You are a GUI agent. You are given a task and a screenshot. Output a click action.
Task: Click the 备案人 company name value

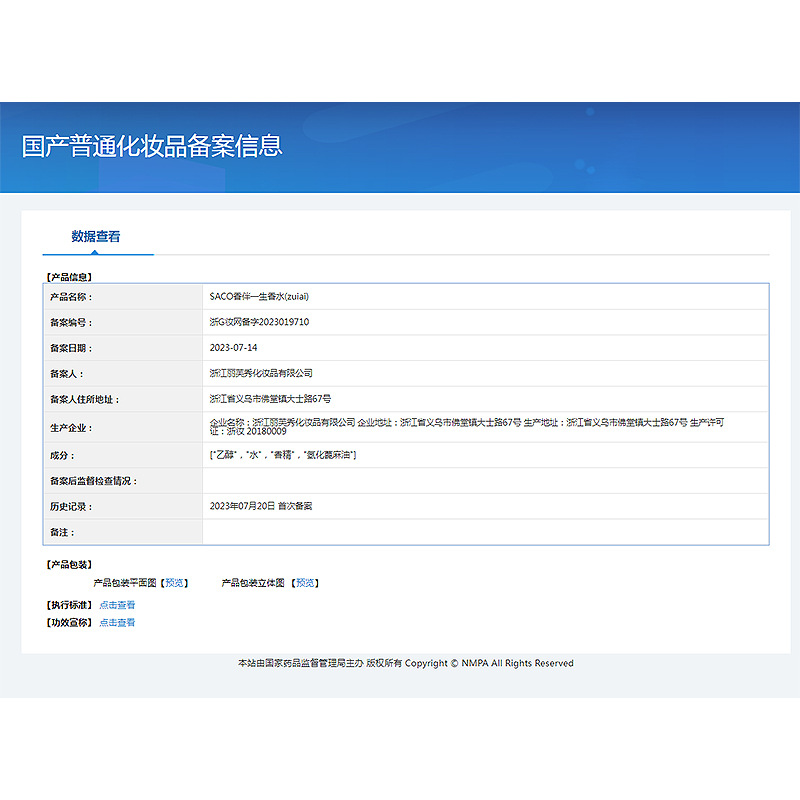coord(261,373)
